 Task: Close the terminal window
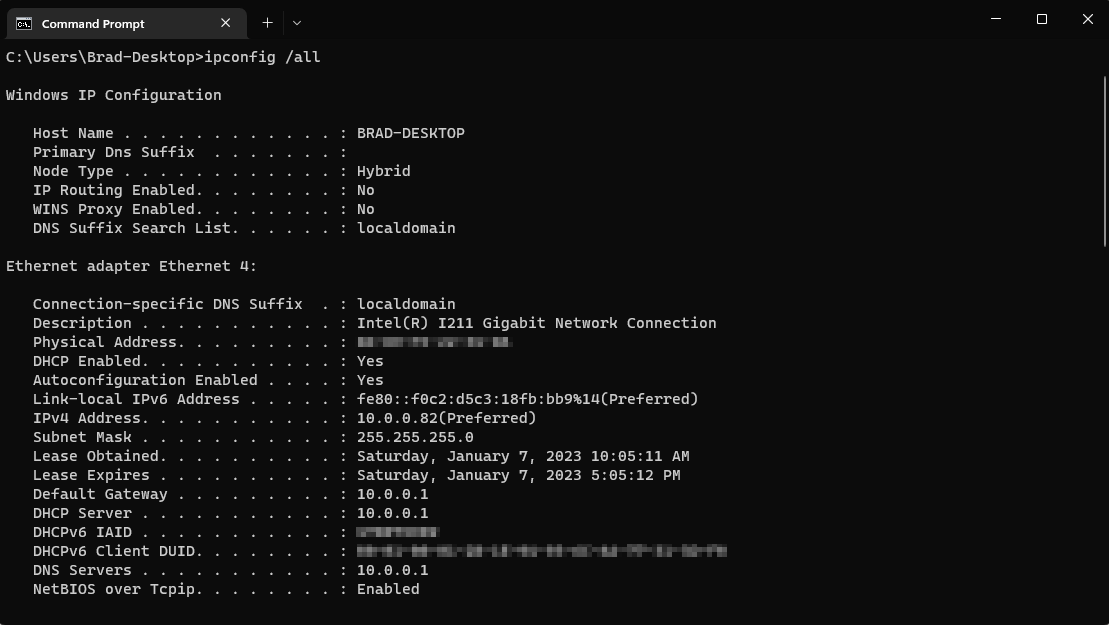click(1088, 19)
